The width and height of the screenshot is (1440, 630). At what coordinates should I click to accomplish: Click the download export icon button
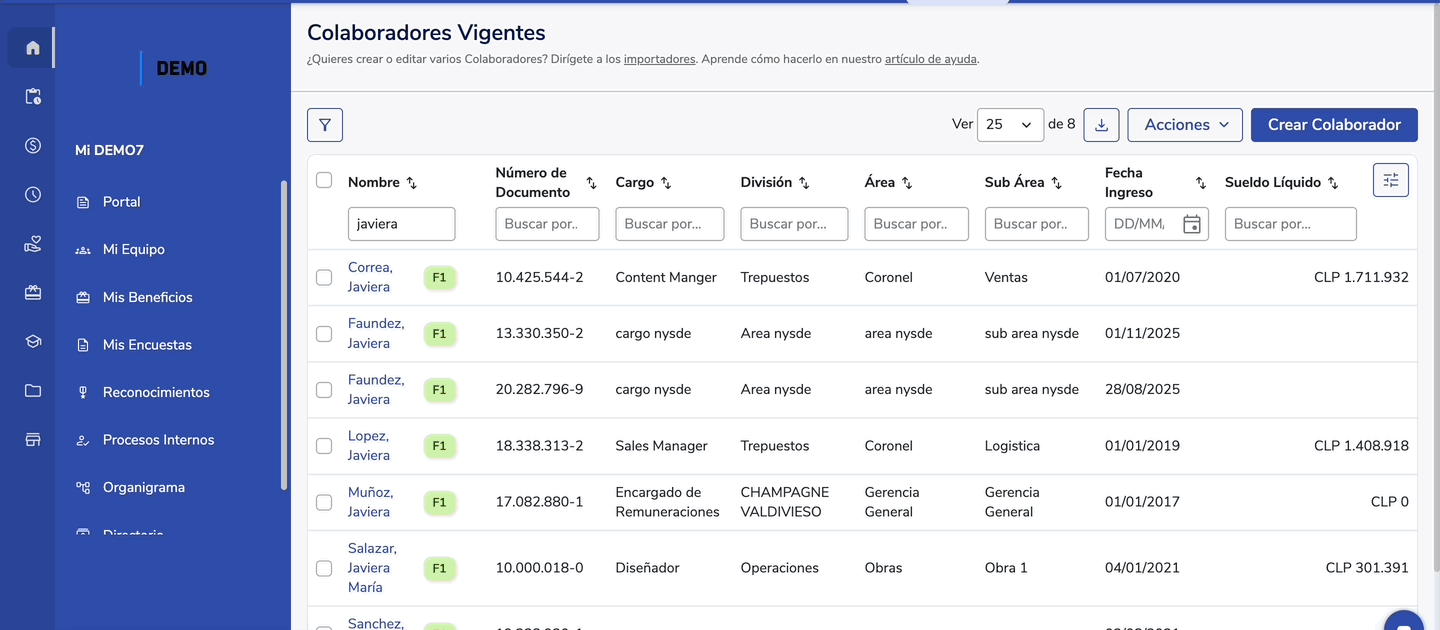click(x=1101, y=125)
